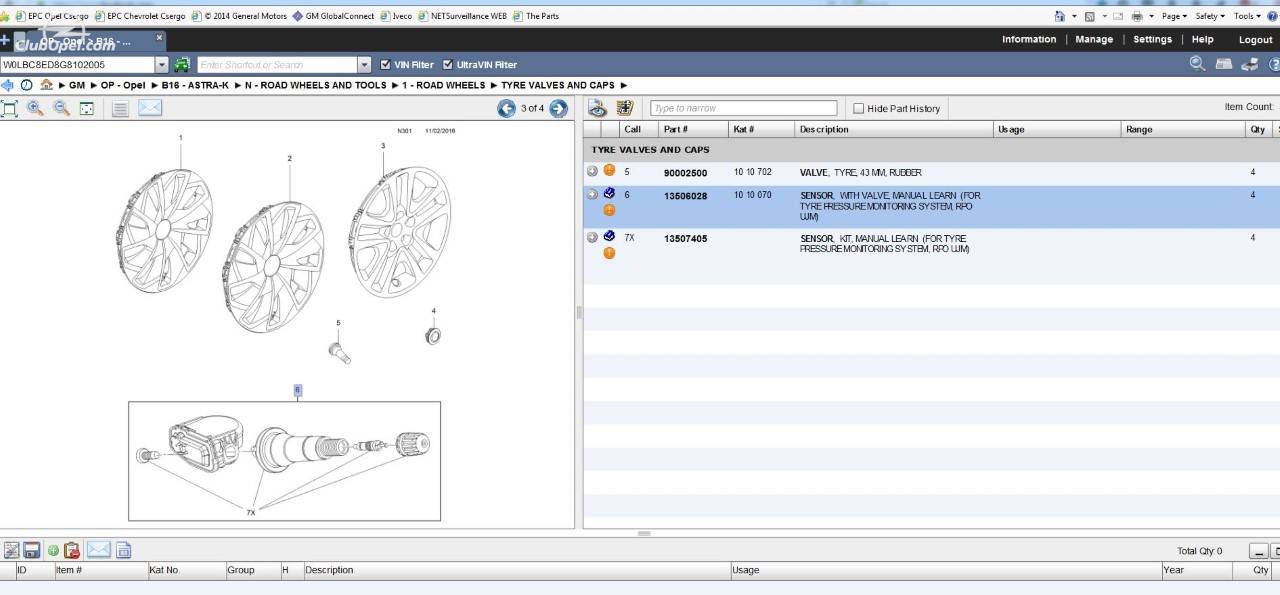The width and height of the screenshot is (1280, 595).
Task: Click the blue back arrow in breadcrumb bar
Action: click(x=7, y=85)
